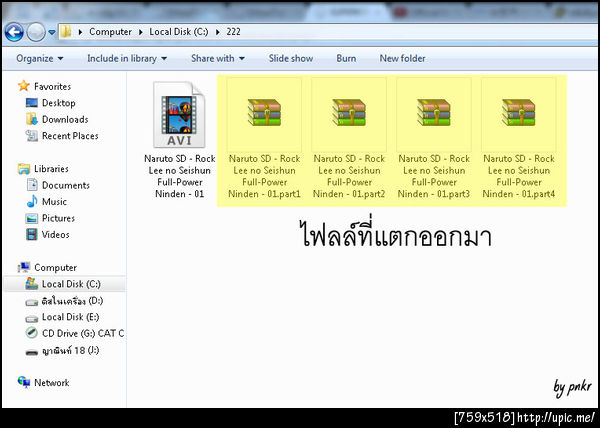Viewport: 600px width, 428px height.
Task: Click the Burn toolbar button
Action: 346,59
